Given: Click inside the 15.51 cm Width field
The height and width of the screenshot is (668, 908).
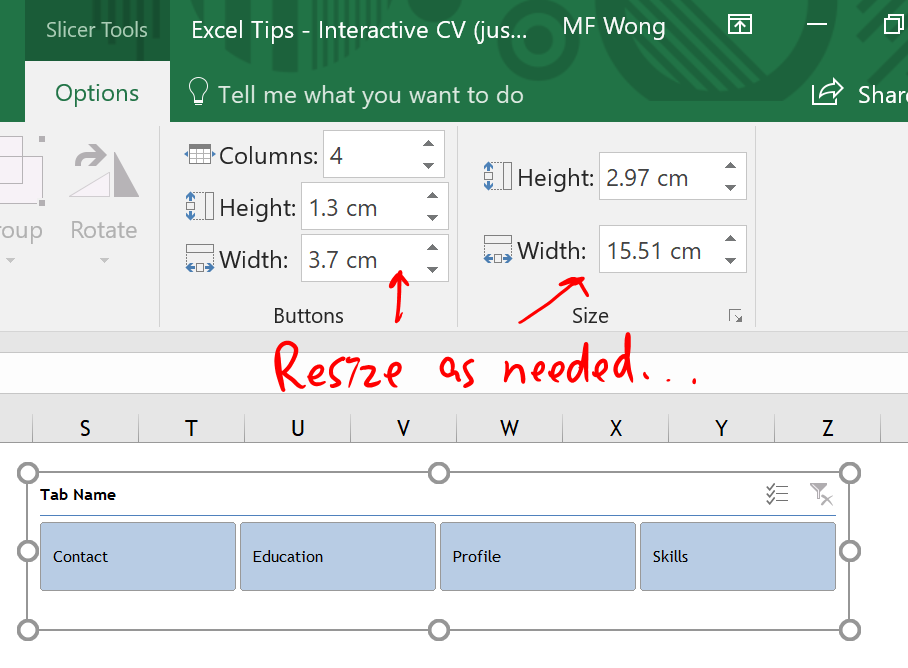Looking at the screenshot, I should tap(655, 249).
